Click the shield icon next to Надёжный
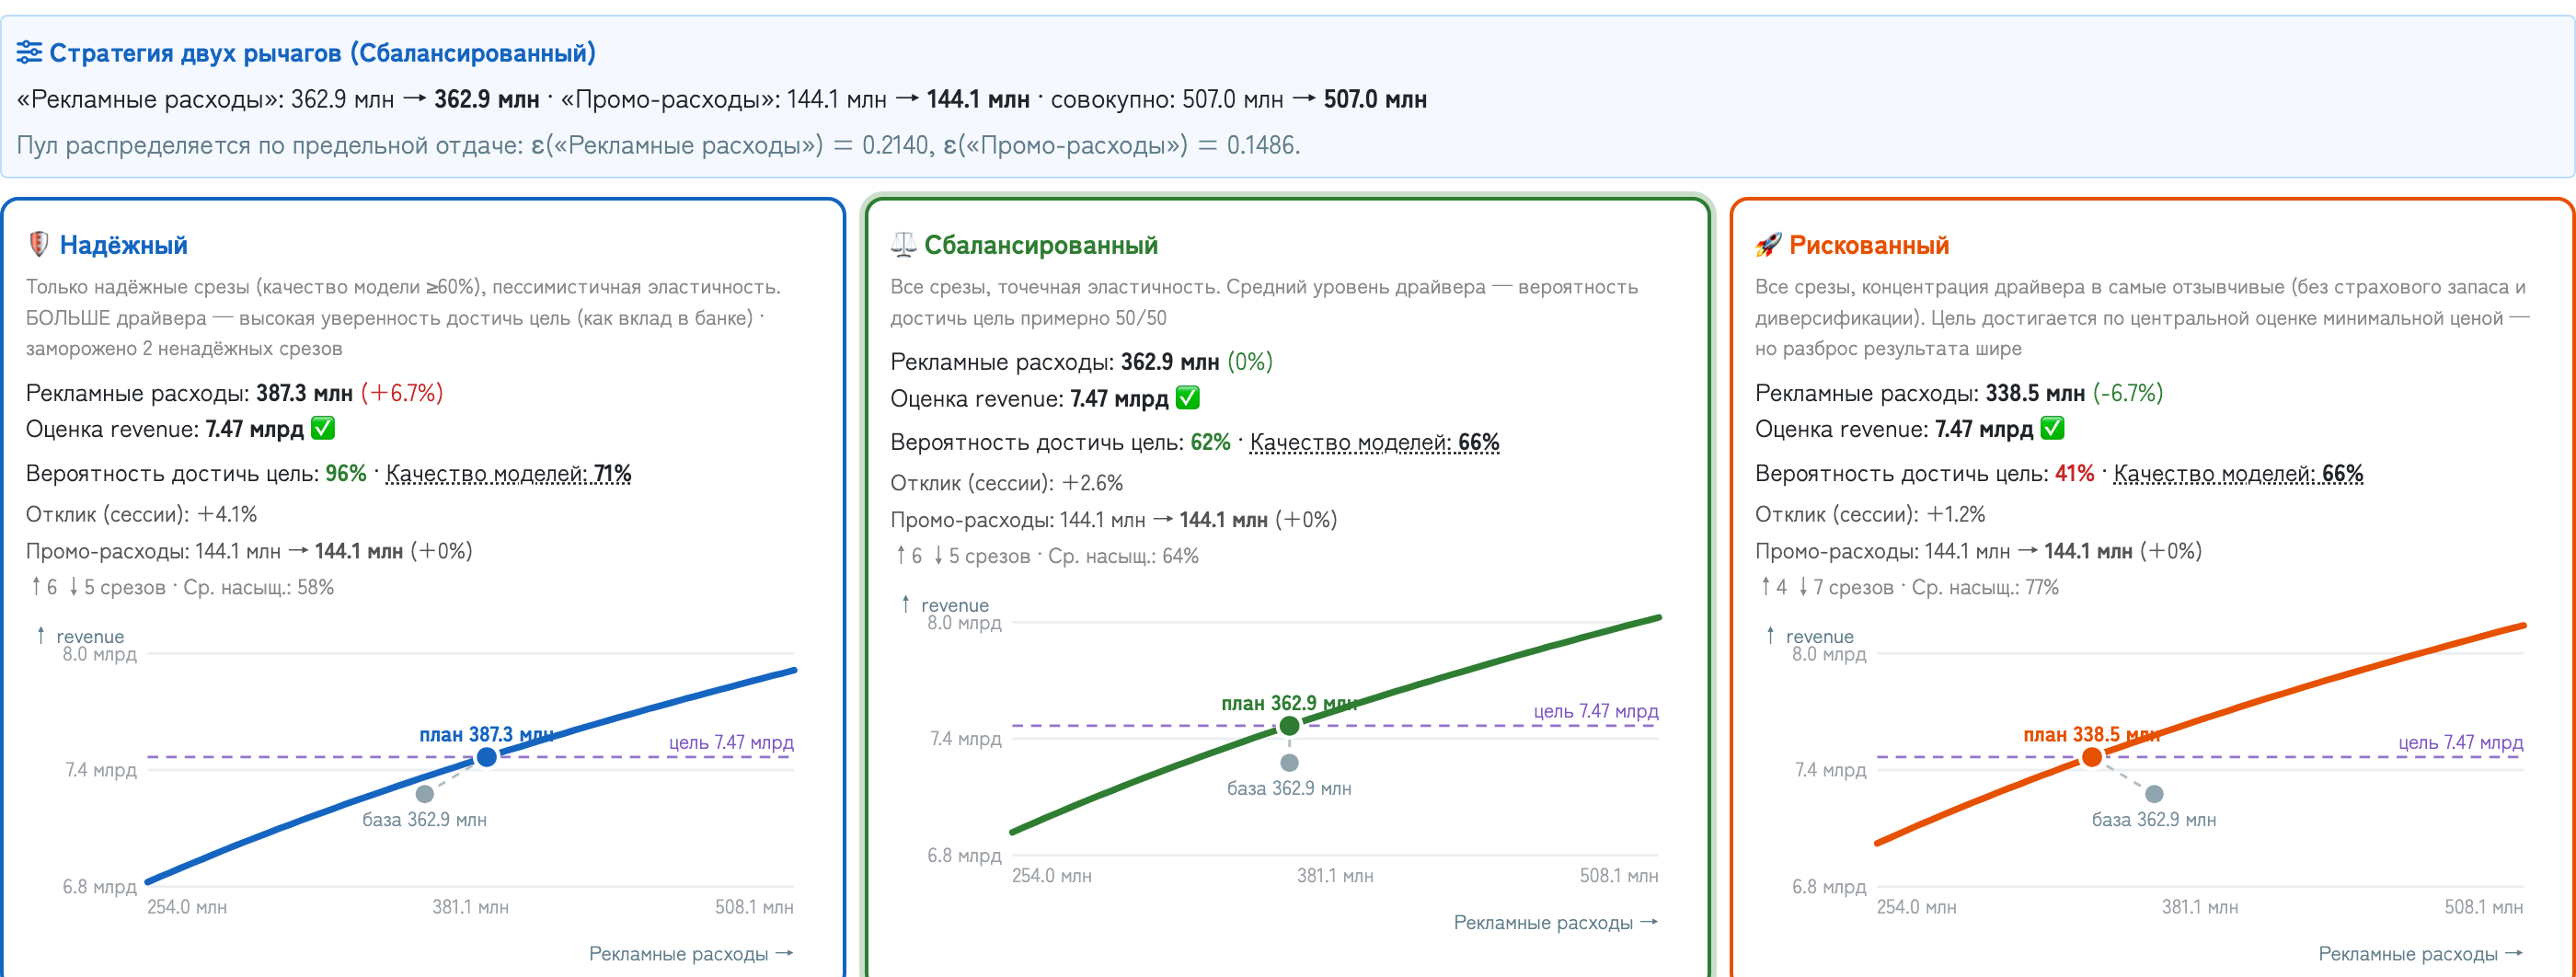 (38, 244)
